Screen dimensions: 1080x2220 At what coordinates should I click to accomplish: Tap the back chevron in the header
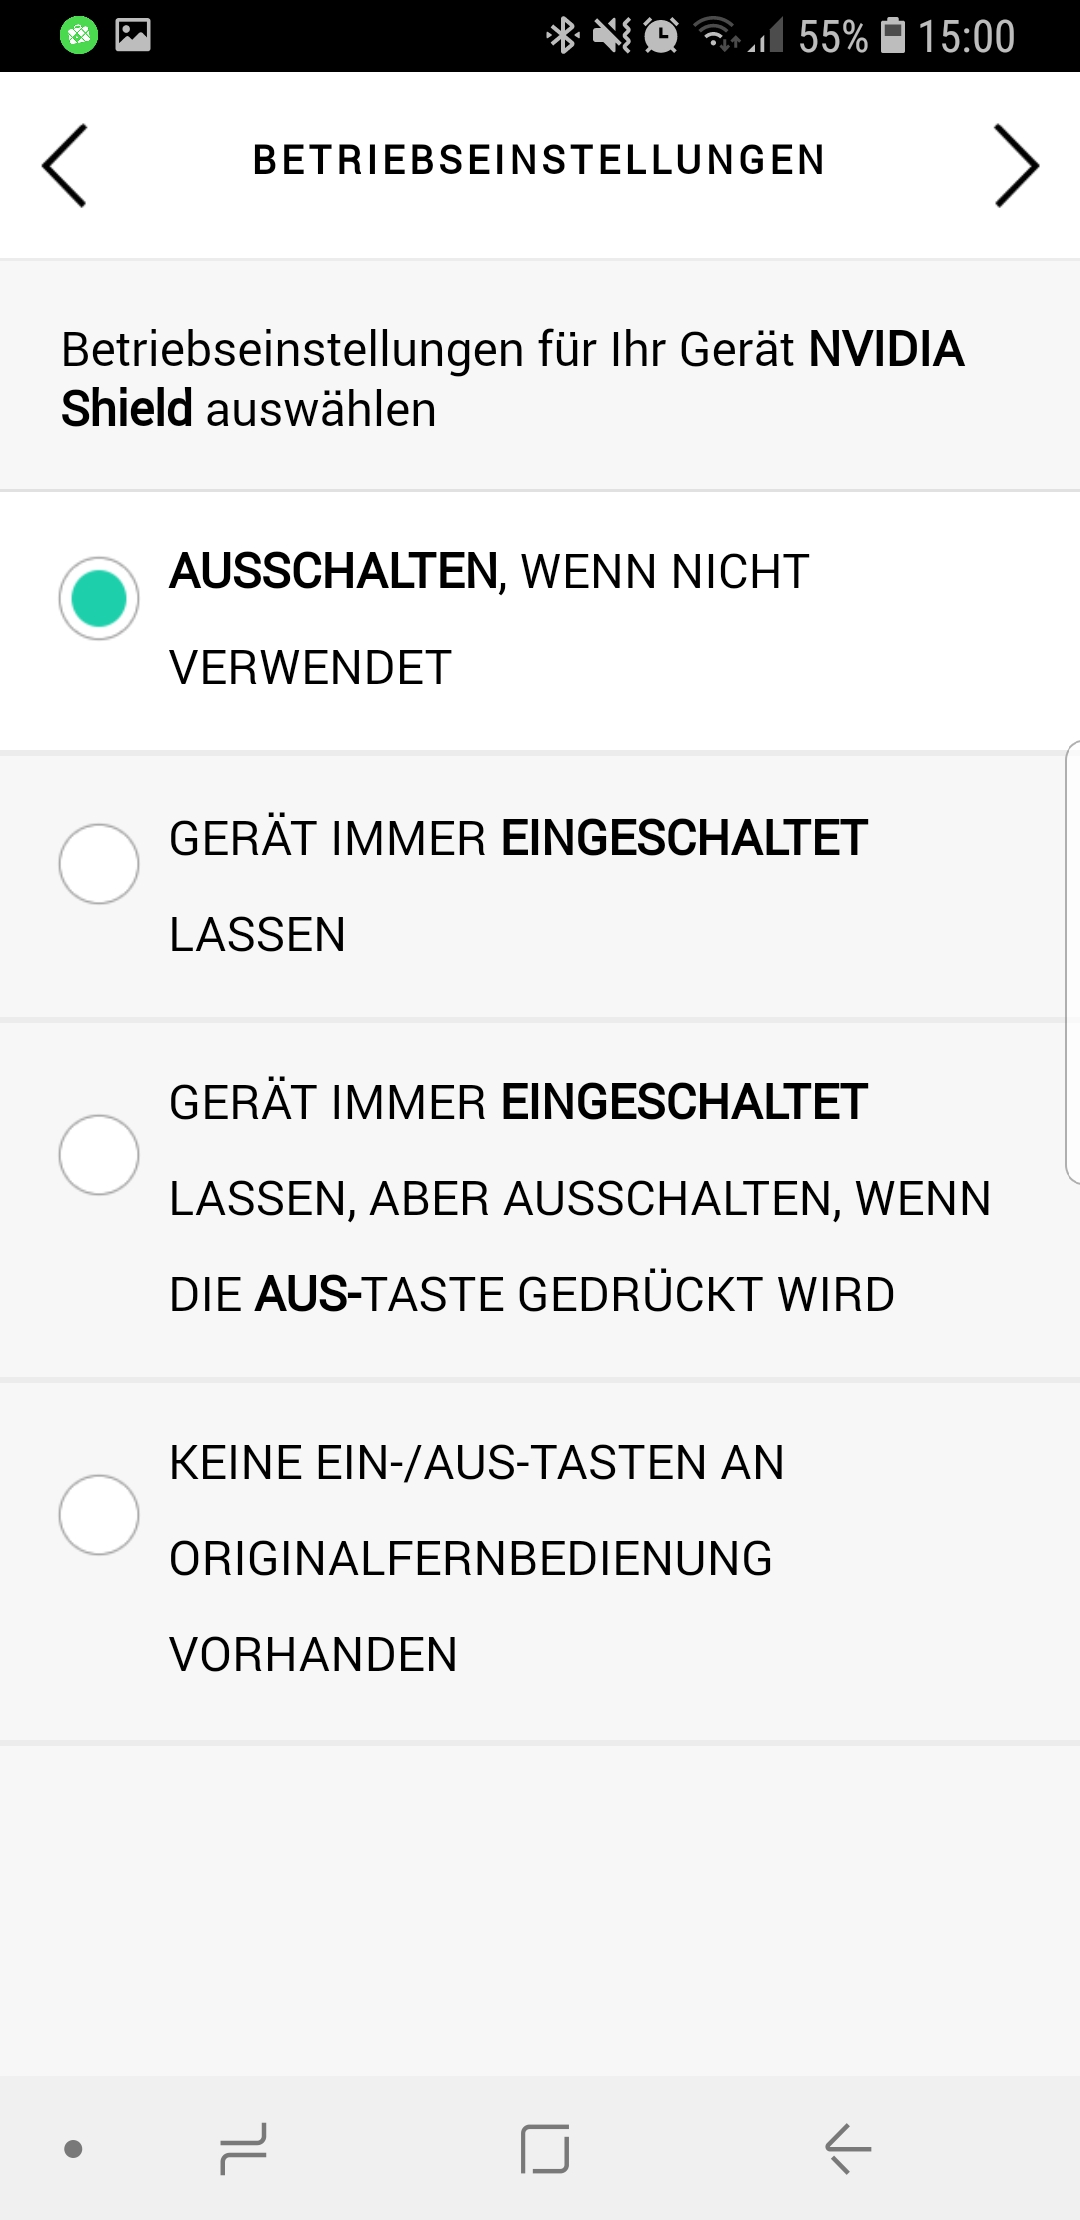click(x=65, y=165)
